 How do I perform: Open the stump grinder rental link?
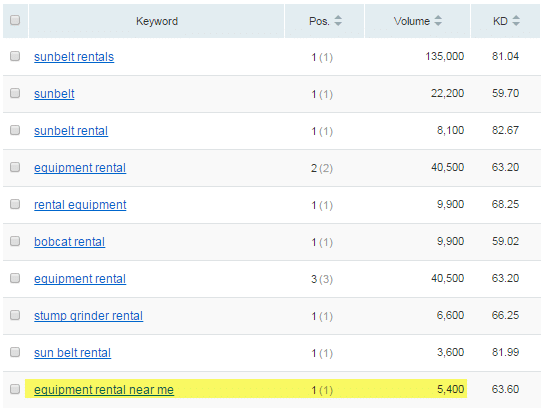(x=88, y=316)
